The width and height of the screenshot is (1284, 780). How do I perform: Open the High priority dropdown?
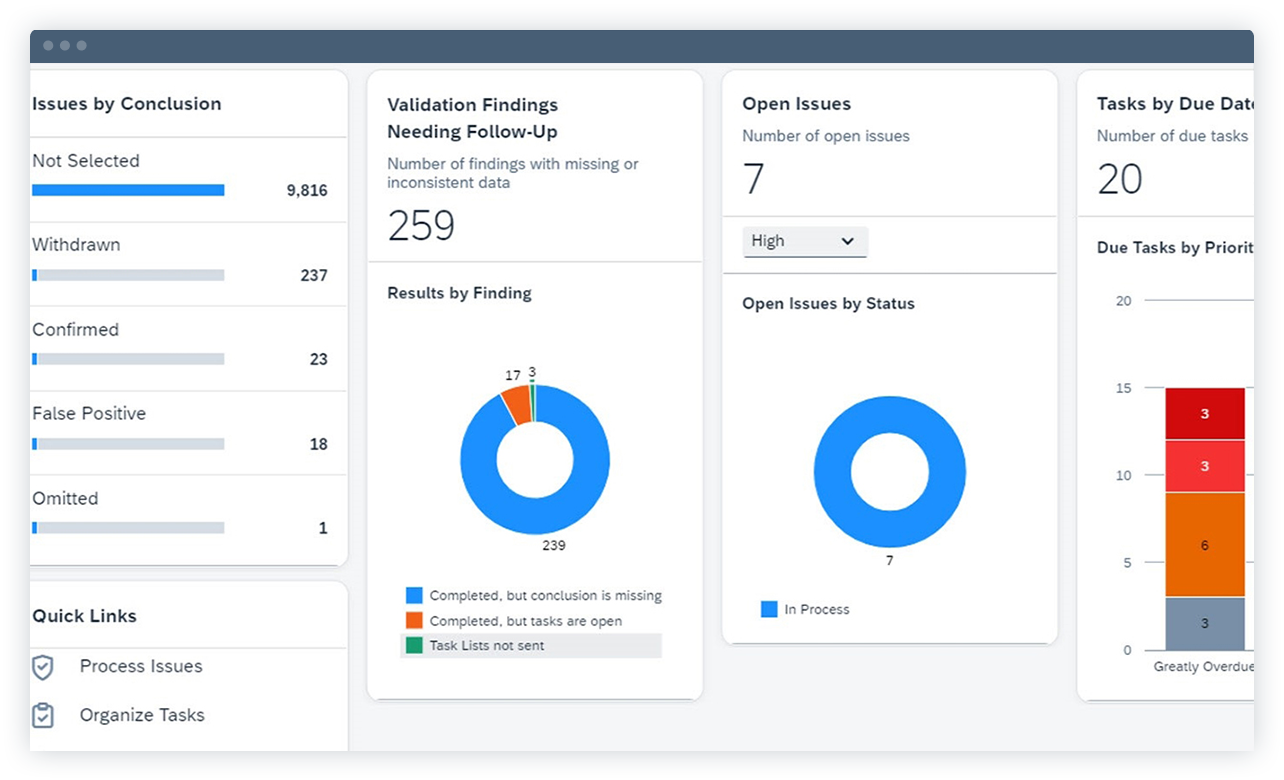point(805,241)
